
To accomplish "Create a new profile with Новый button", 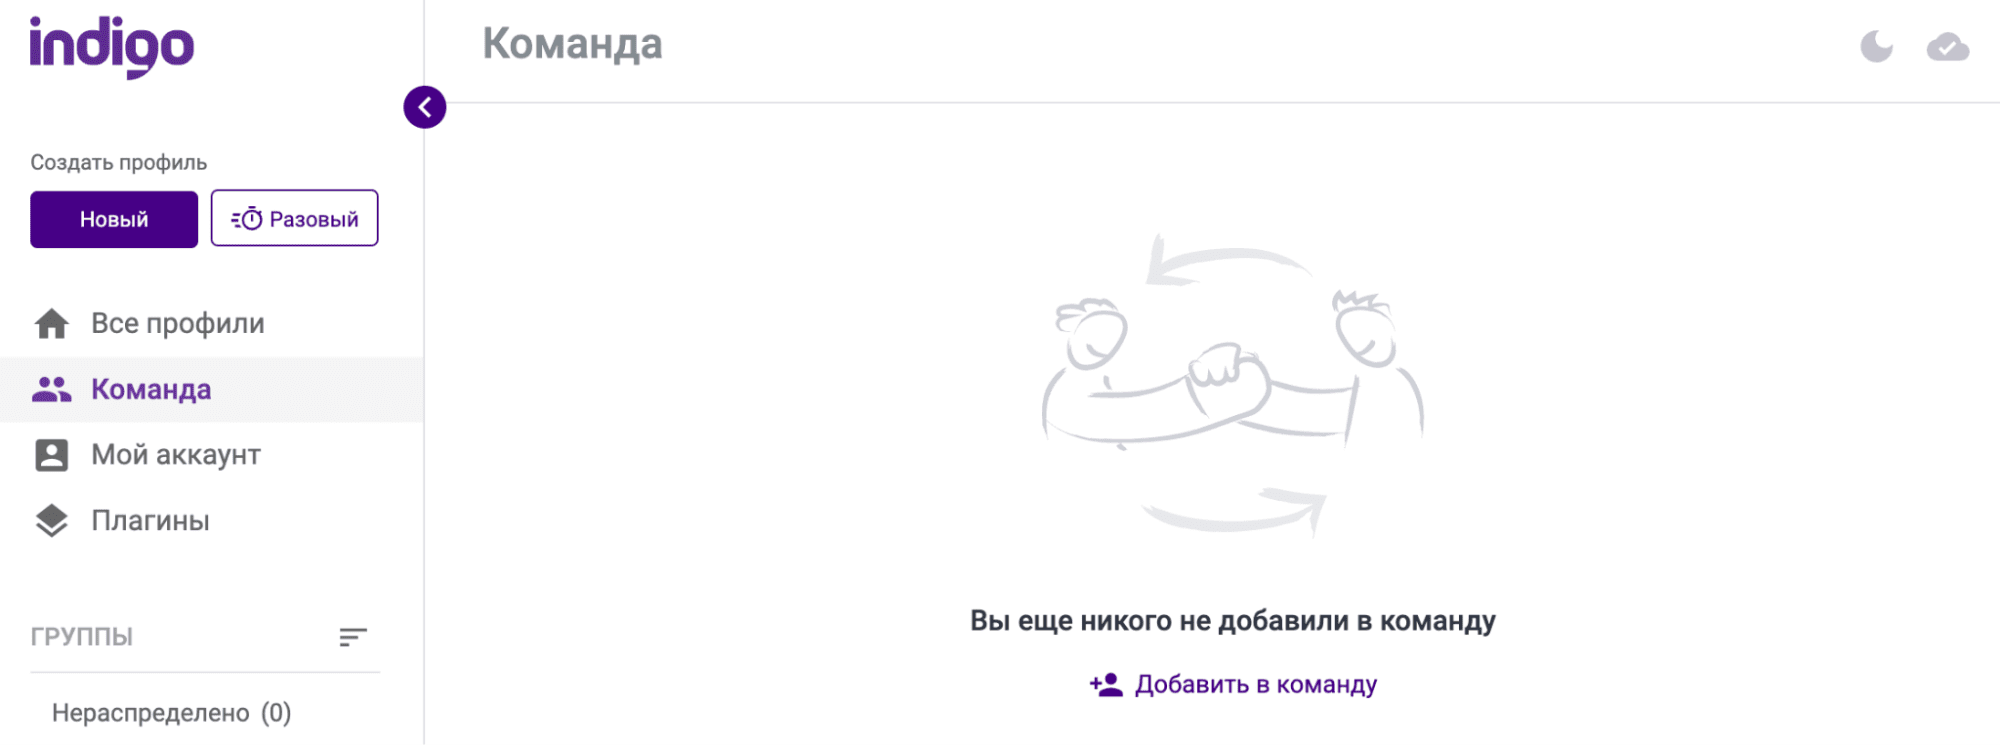I will click(114, 219).
